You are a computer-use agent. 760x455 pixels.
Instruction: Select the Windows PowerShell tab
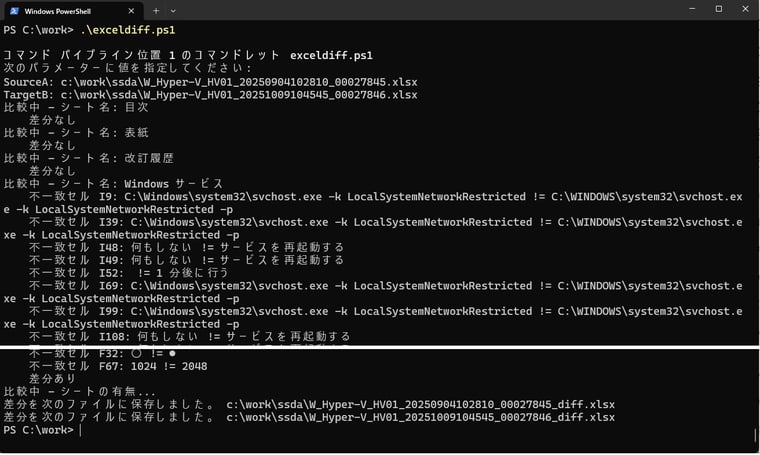point(73,11)
